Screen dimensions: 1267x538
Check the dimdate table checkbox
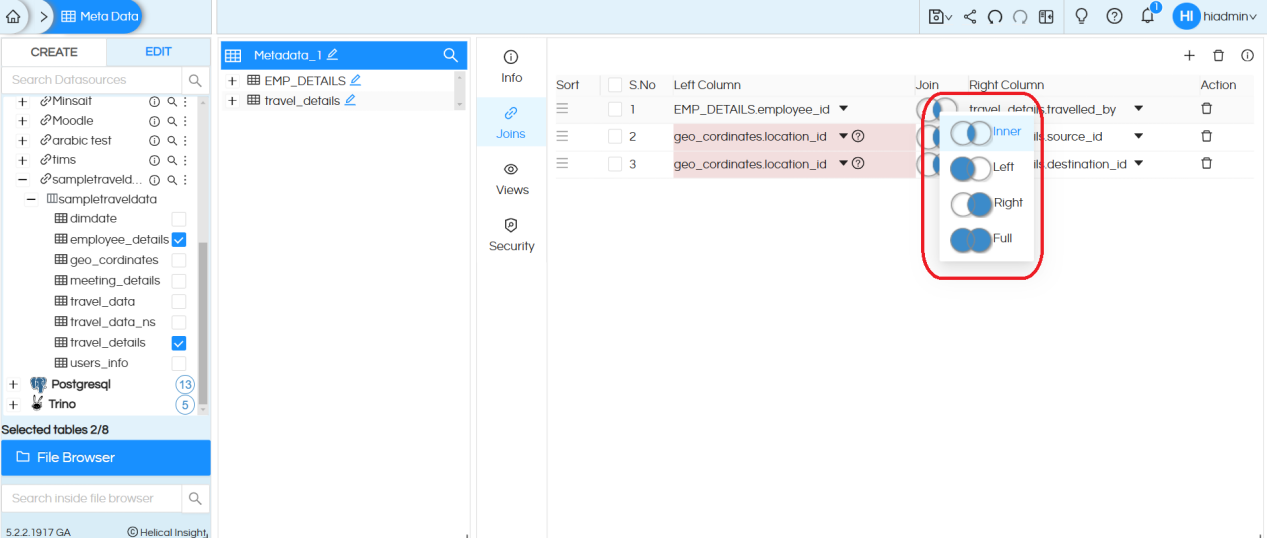[x=179, y=219]
